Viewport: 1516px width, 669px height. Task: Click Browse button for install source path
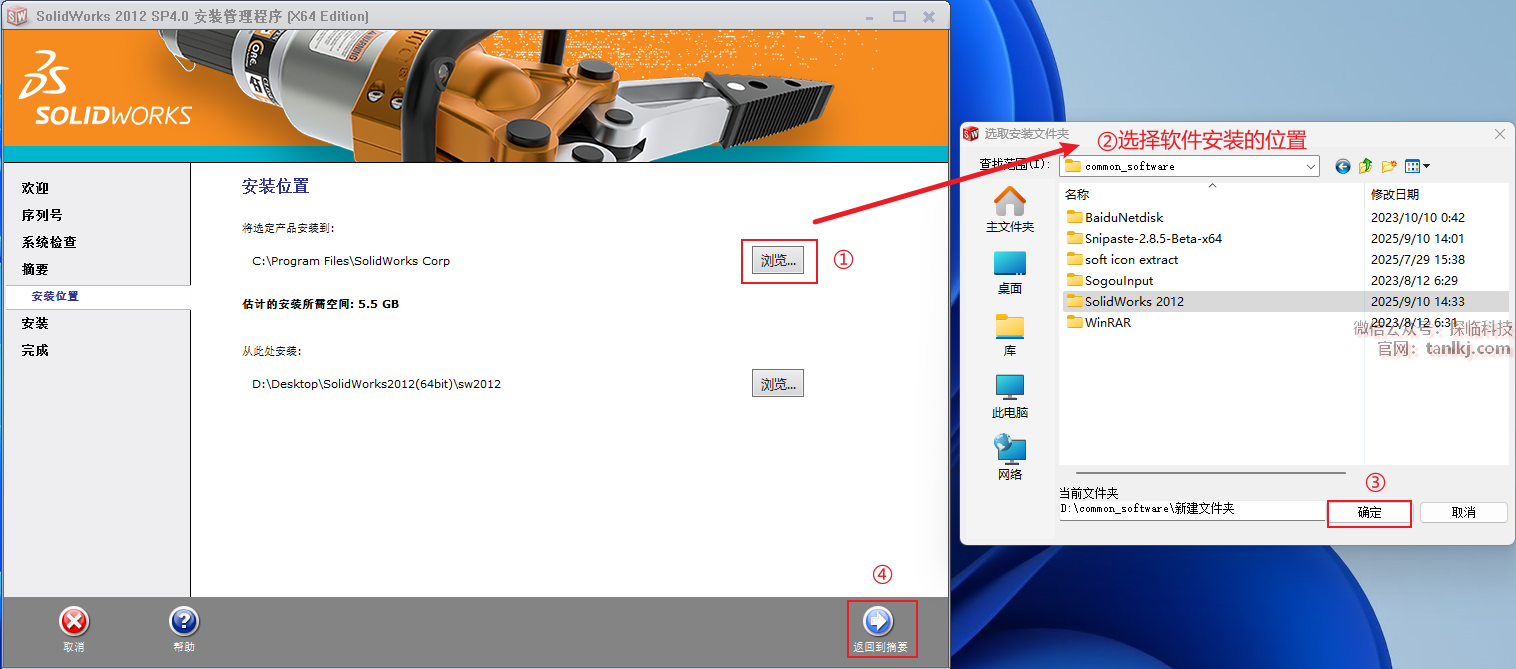[778, 384]
